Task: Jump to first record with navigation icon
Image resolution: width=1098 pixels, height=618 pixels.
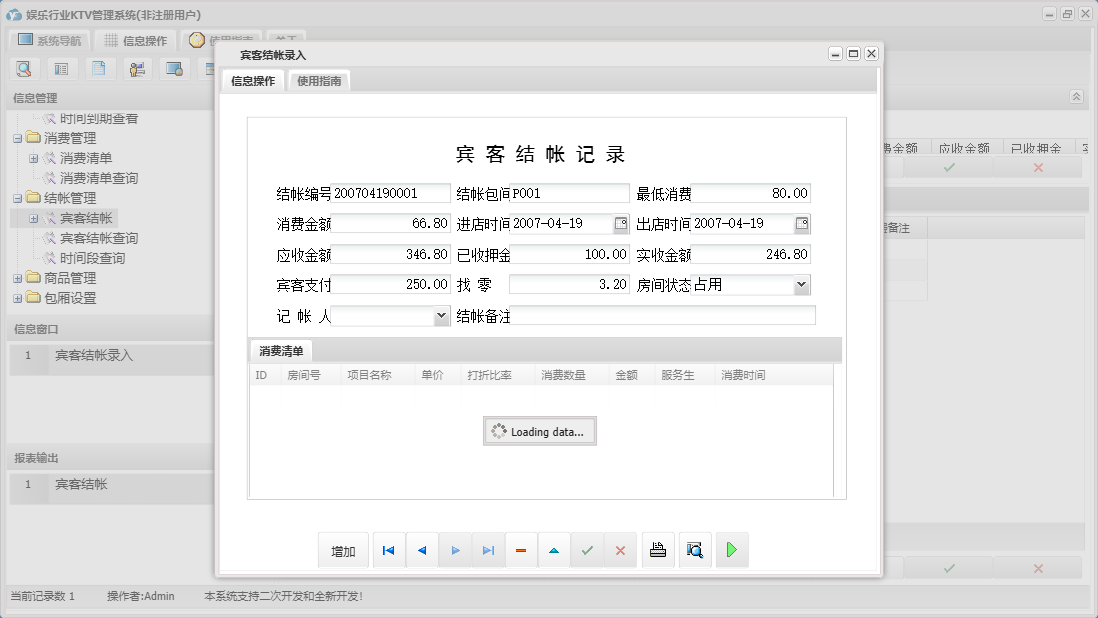Action: (x=389, y=549)
